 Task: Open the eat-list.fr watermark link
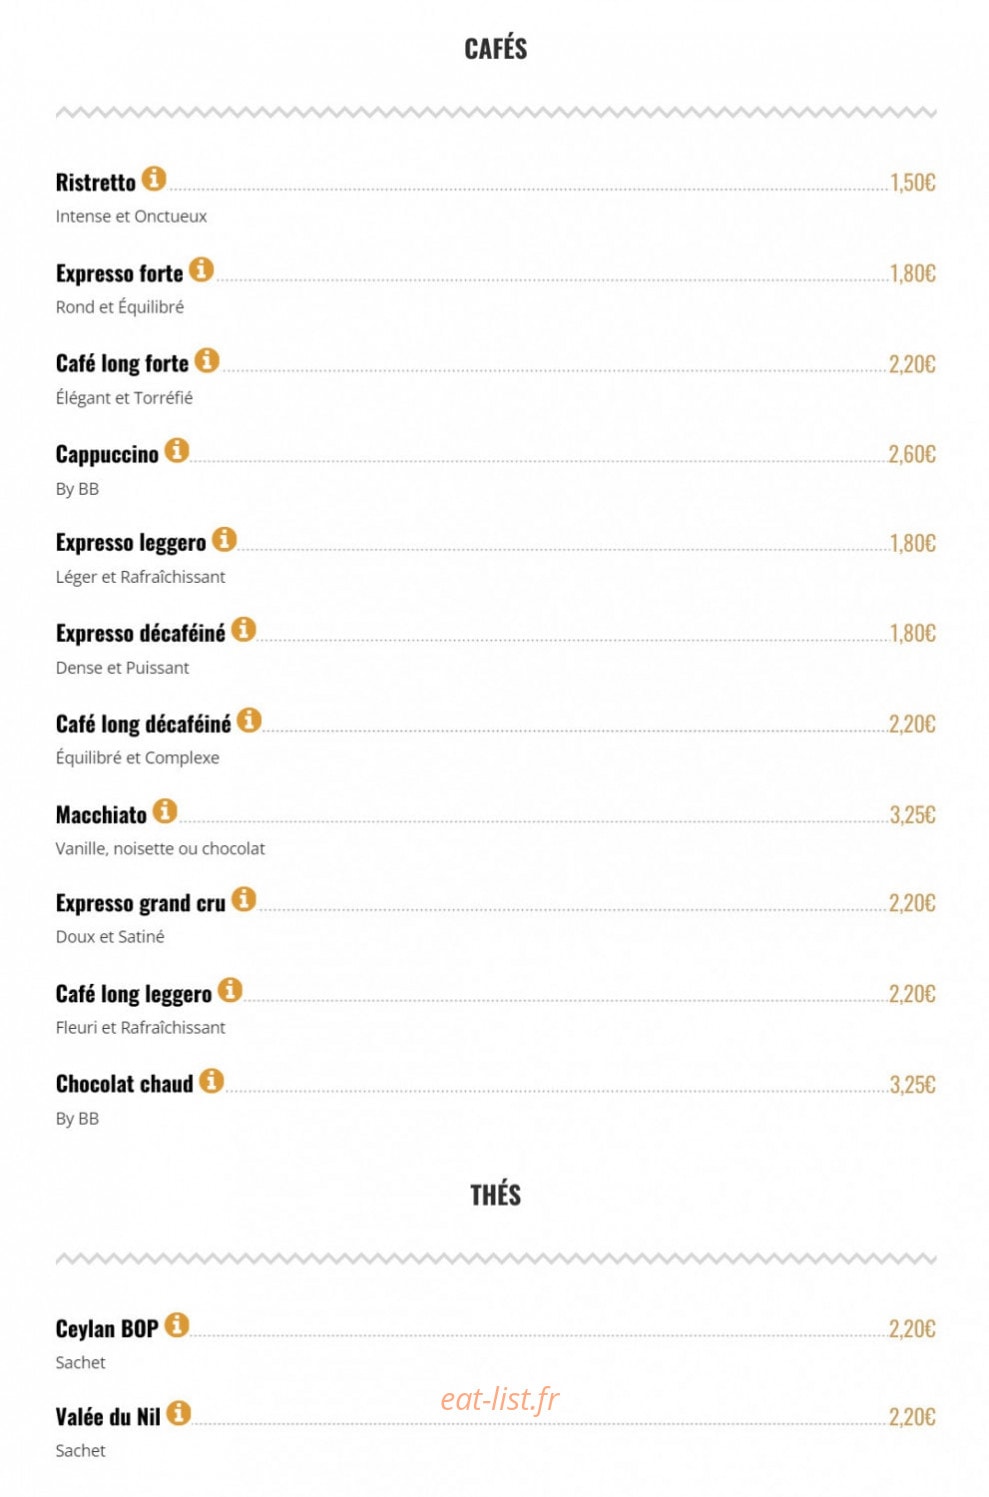click(x=499, y=1399)
